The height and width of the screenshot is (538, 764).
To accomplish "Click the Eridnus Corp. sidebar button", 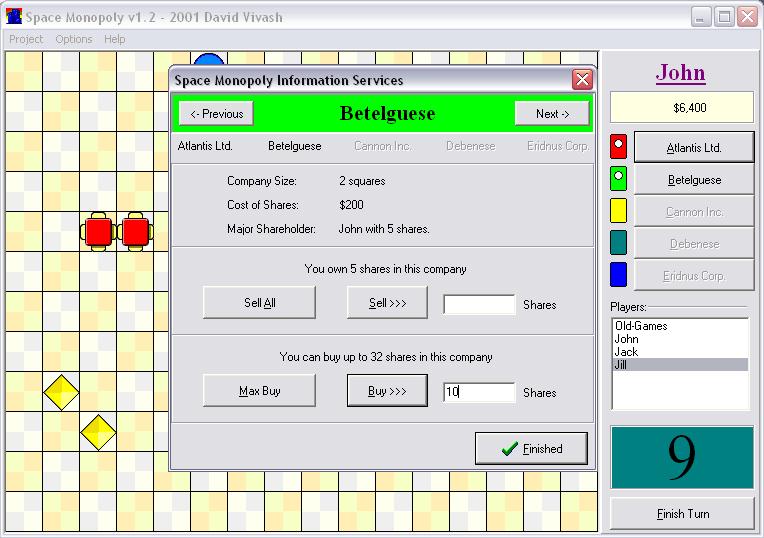I will click(x=694, y=276).
